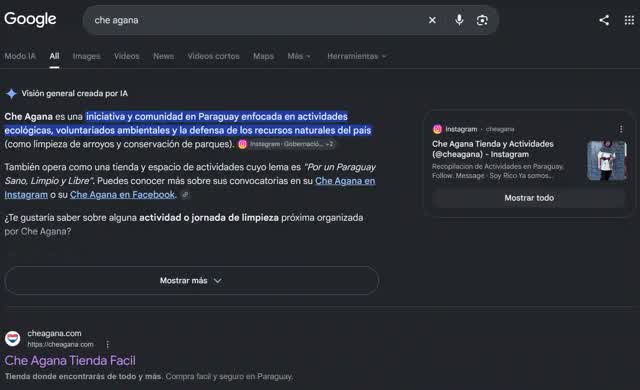This screenshot has height=390, width=640.
Task: Open 'Che Agana Tienda y Actividades' Instagram title
Action: coord(493,149)
